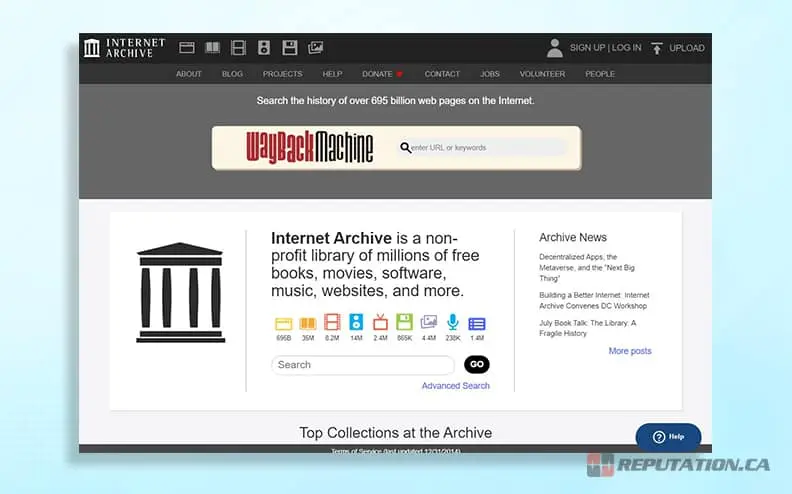Open the HELP menu item
This screenshot has height=494, width=792.
pos(332,74)
